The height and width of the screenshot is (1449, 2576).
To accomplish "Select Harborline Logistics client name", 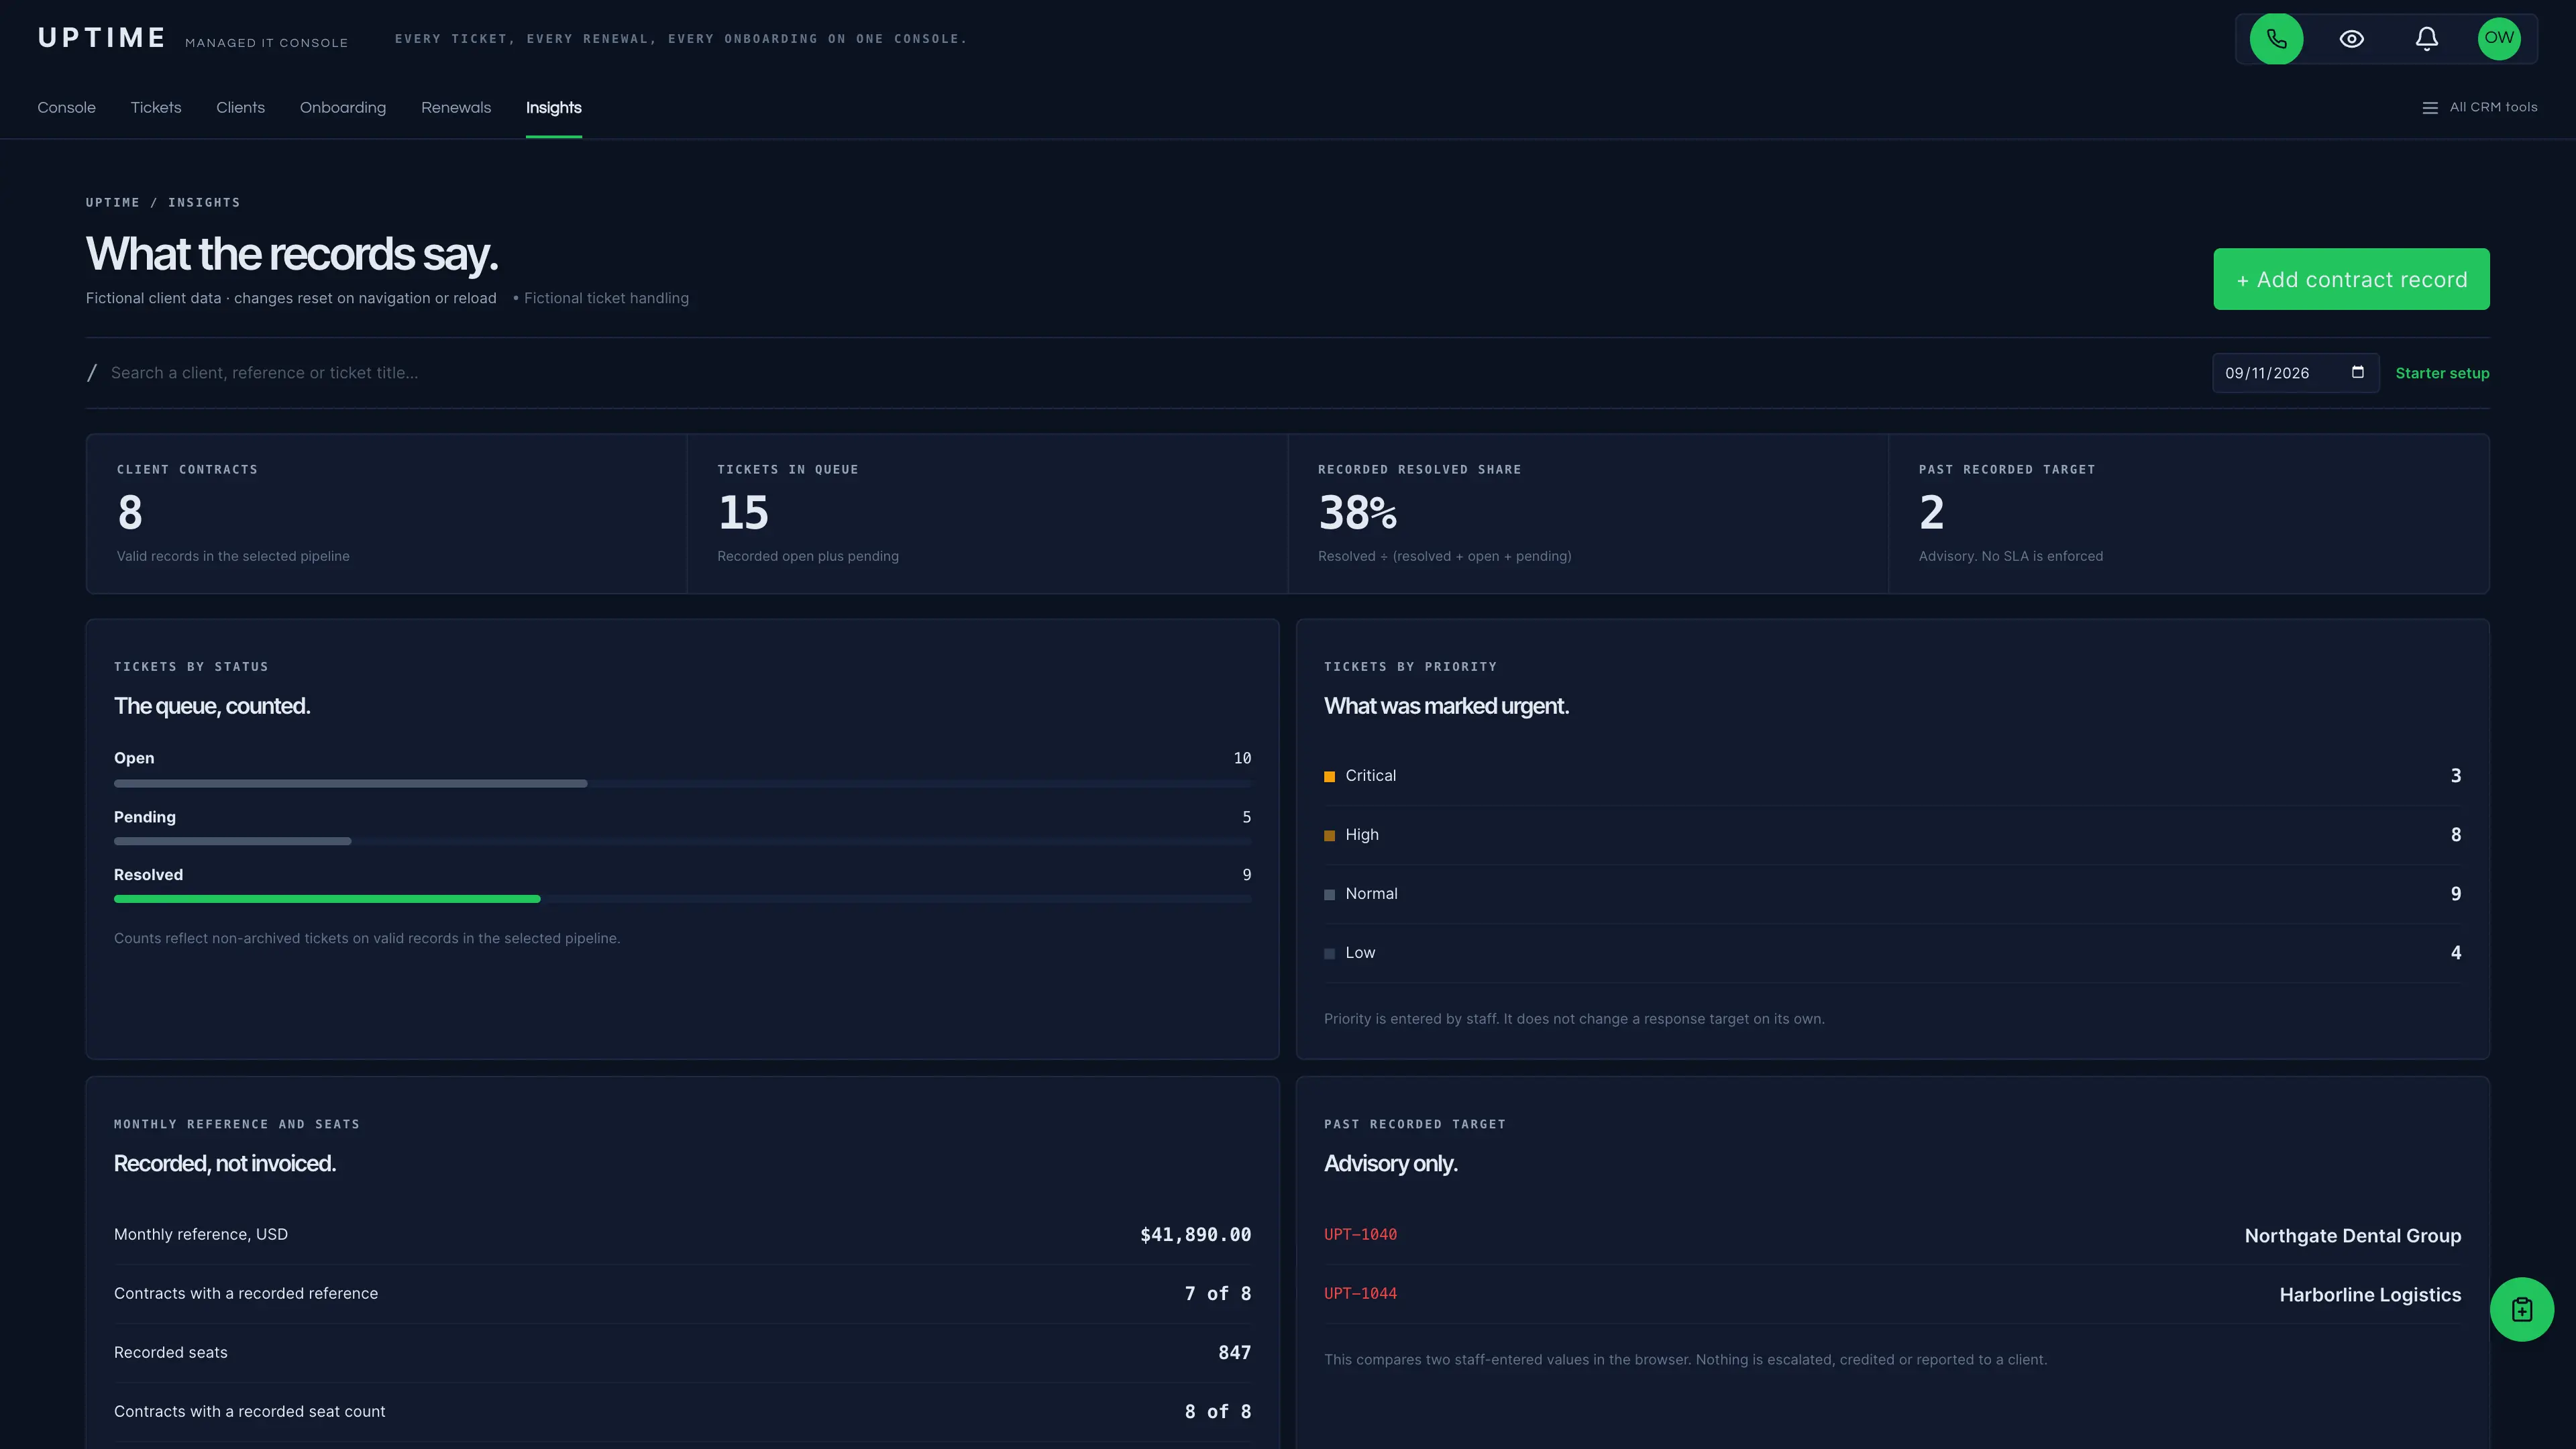I will point(2370,1295).
